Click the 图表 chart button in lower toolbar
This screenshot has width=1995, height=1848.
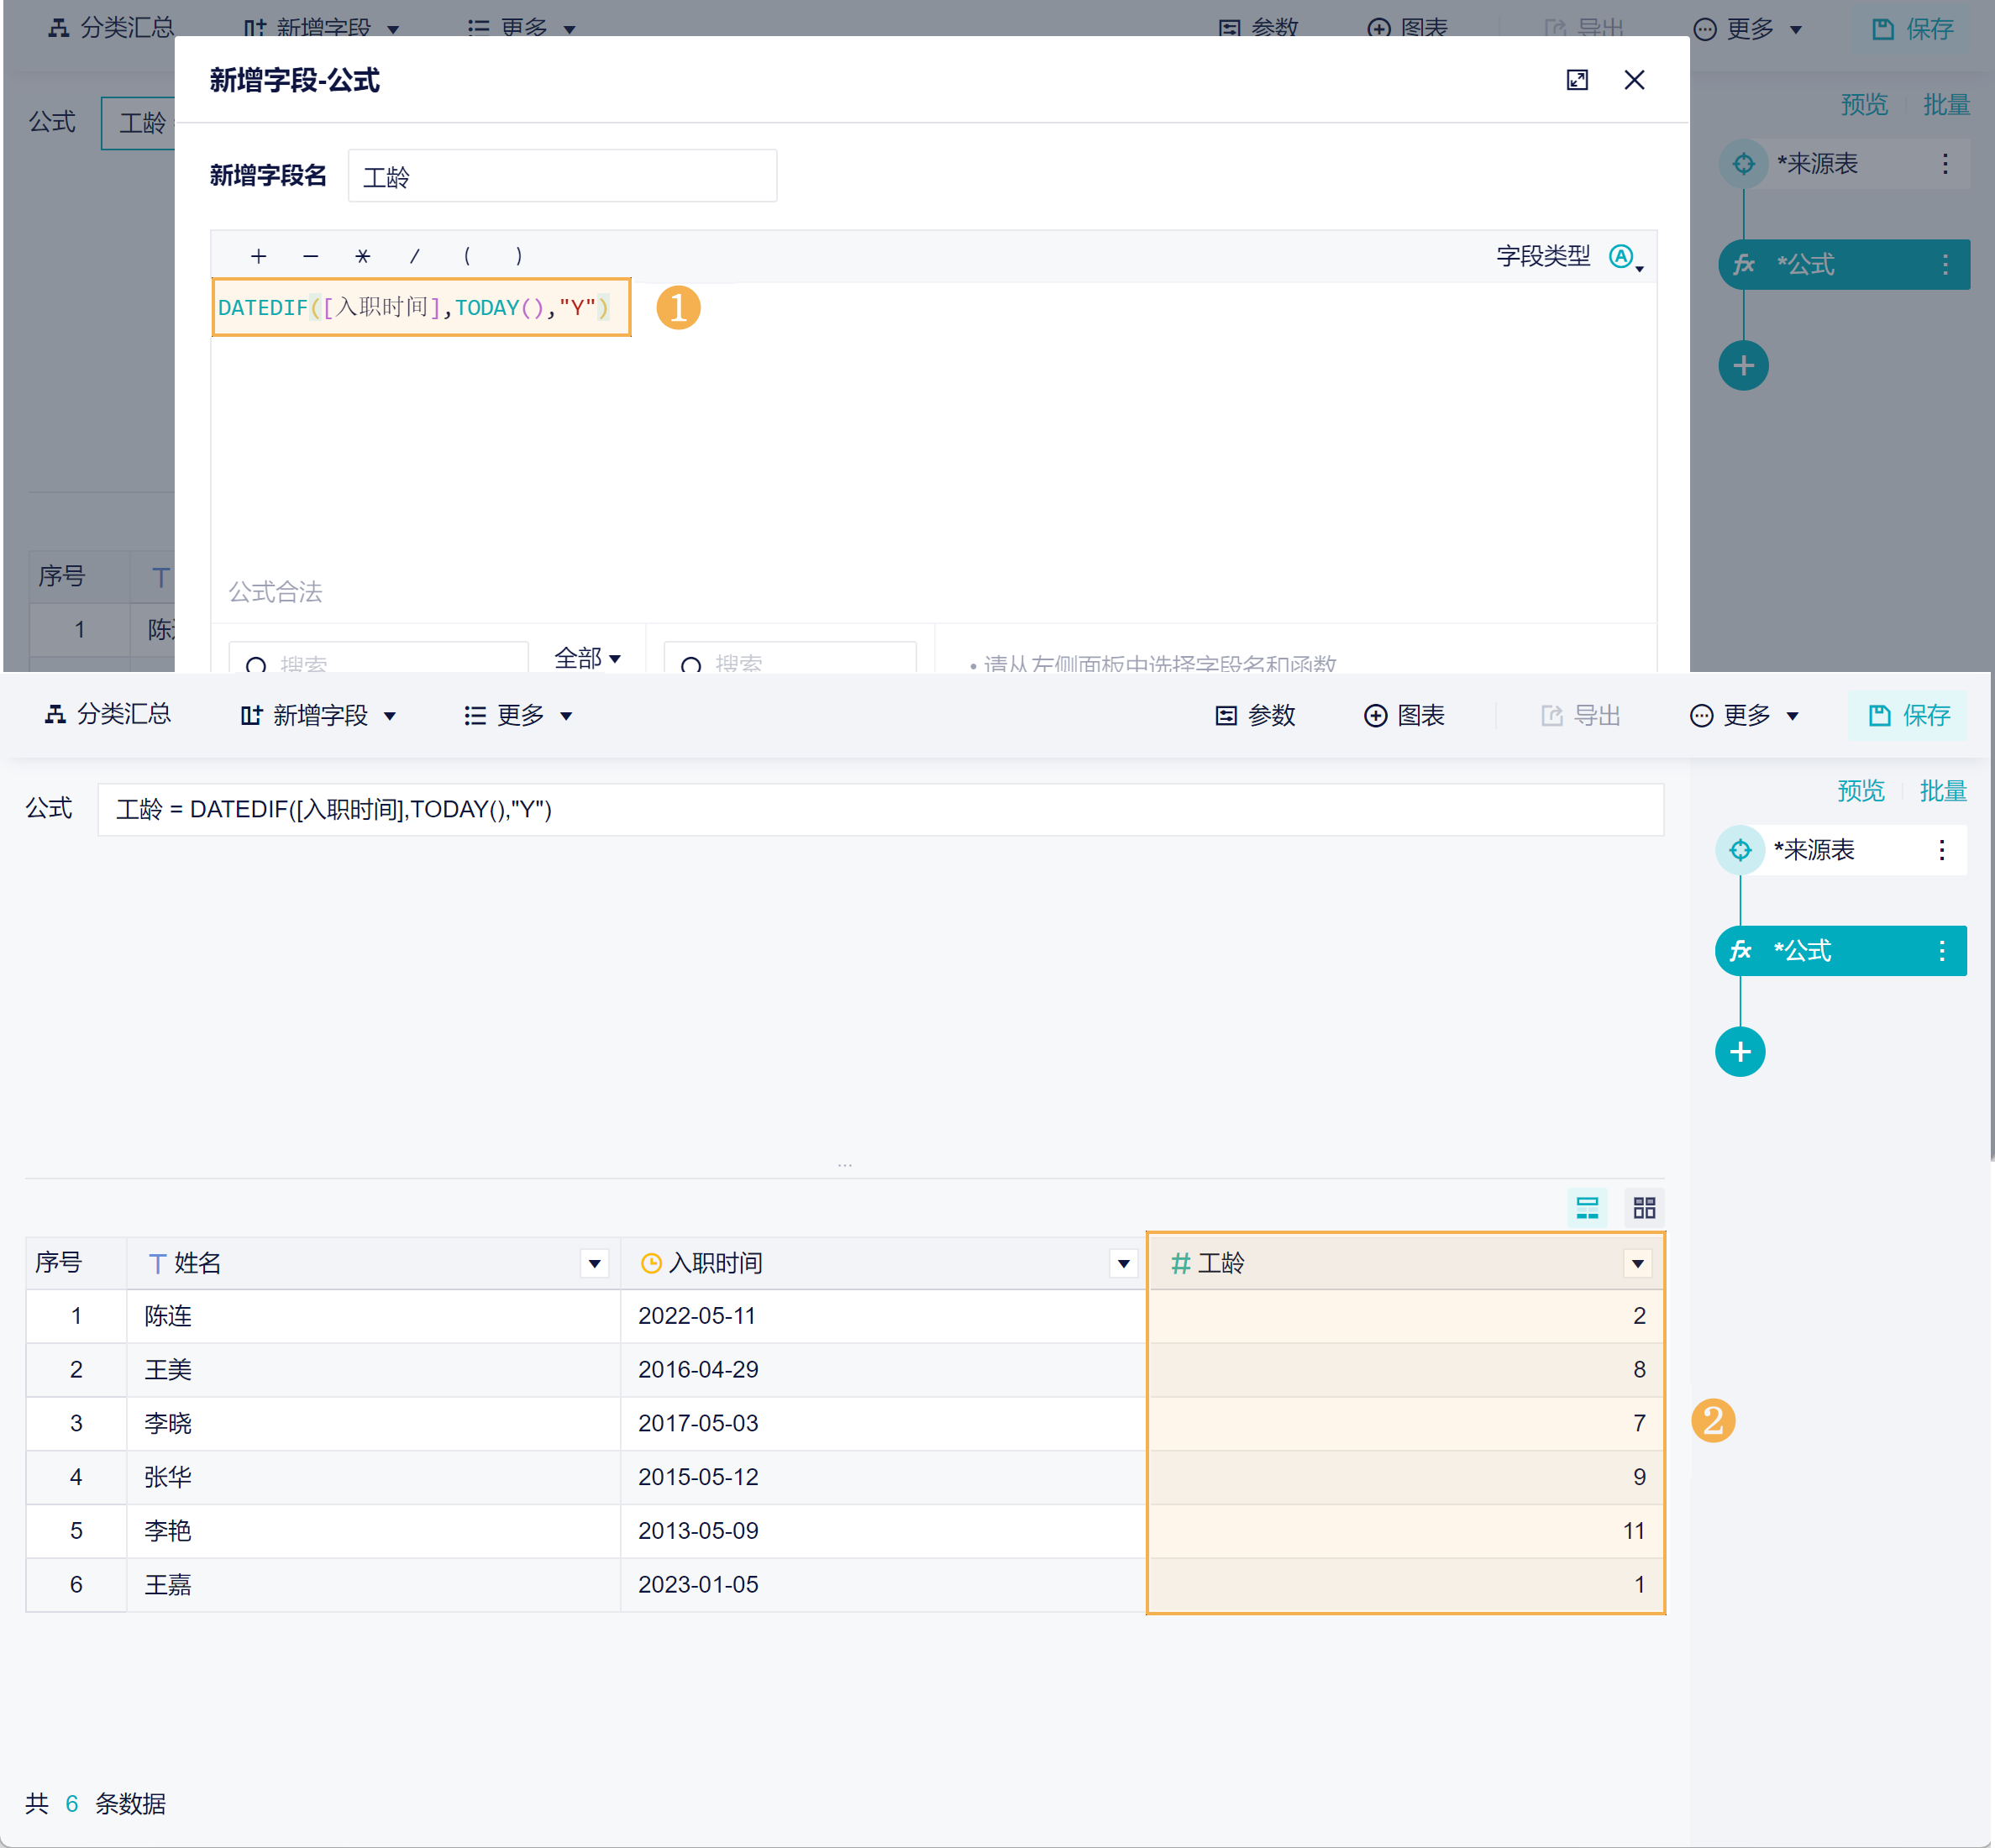point(1405,715)
